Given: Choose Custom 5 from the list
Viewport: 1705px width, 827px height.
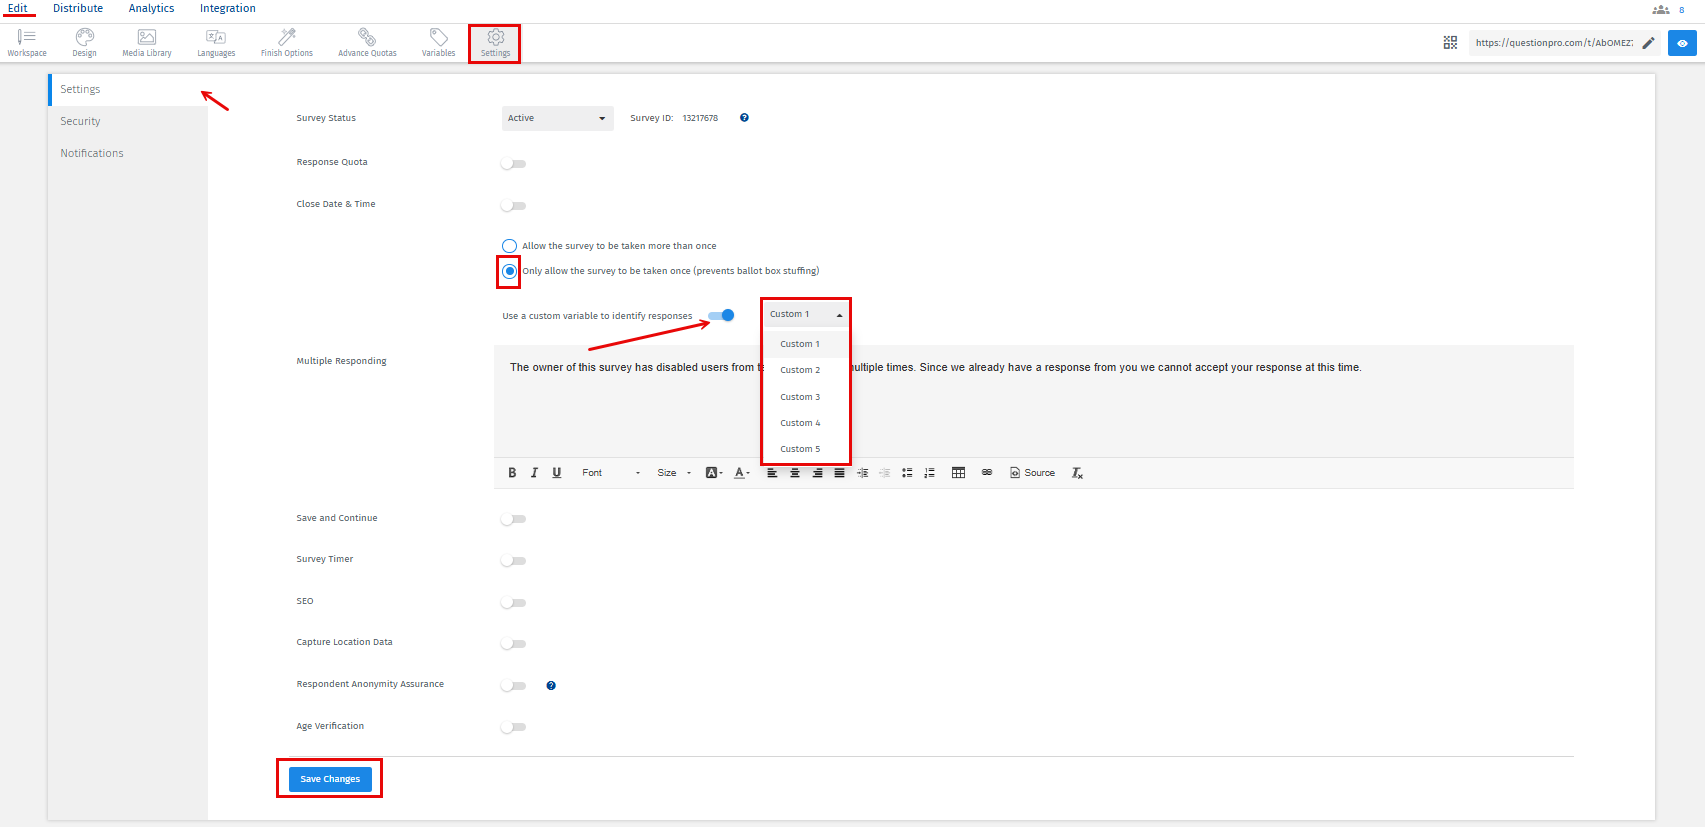Looking at the screenshot, I should tap(806, 449).
